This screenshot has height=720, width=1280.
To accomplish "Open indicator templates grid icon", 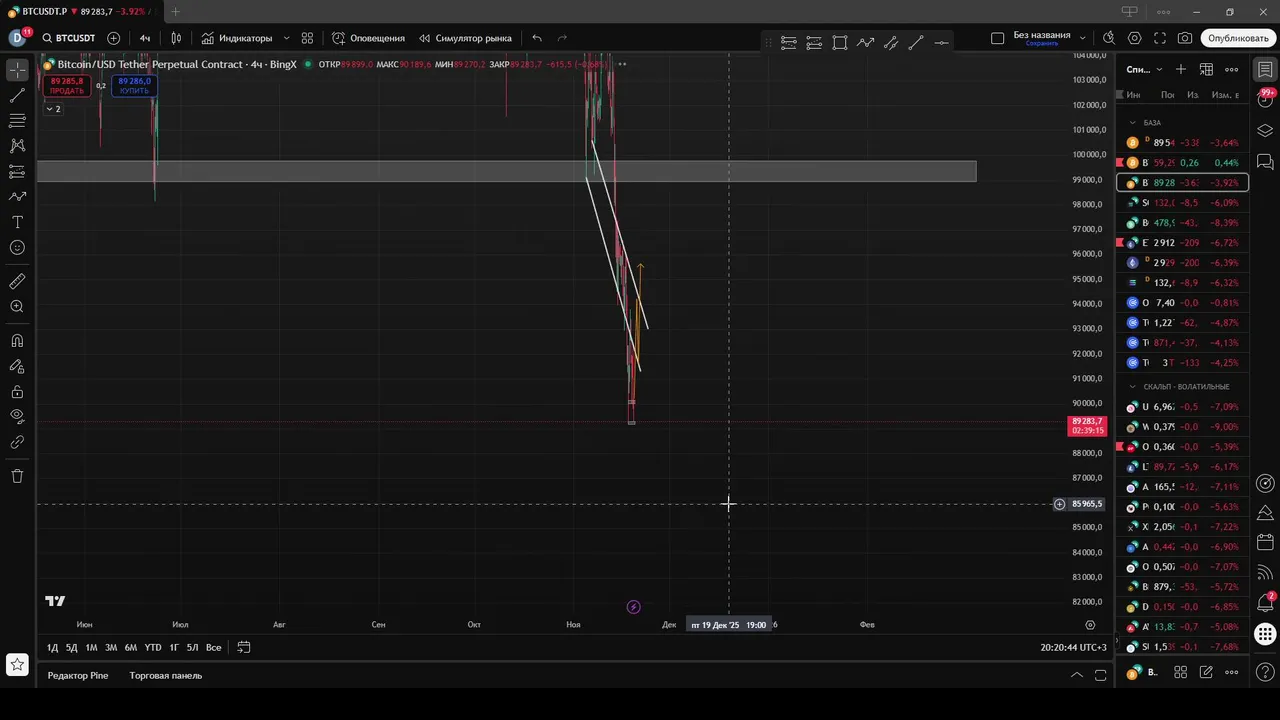I will [x=307, y=38].
